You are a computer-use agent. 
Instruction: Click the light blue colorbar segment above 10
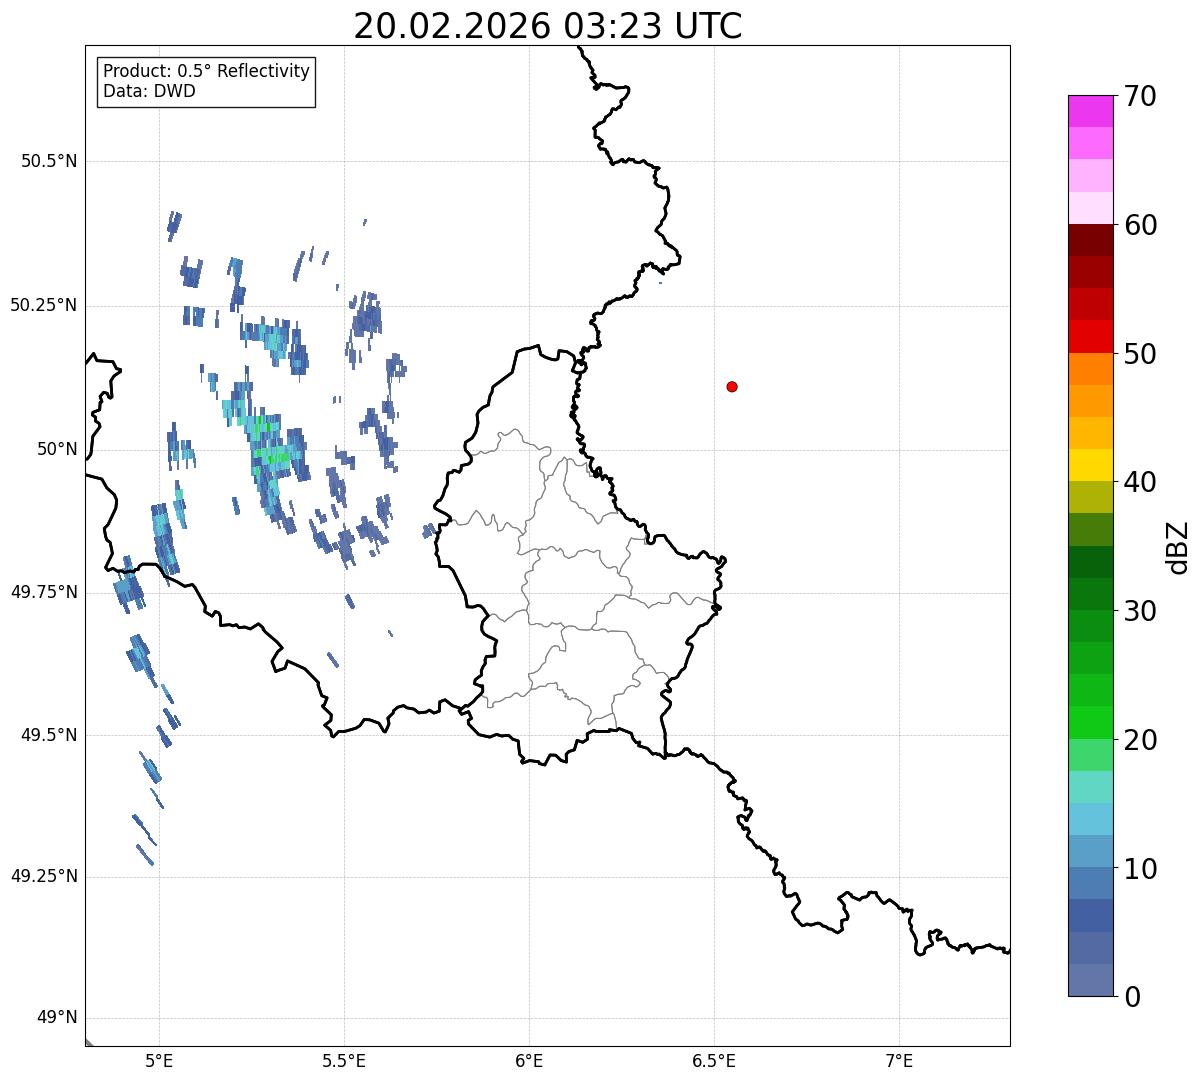tap(1090, 819)
